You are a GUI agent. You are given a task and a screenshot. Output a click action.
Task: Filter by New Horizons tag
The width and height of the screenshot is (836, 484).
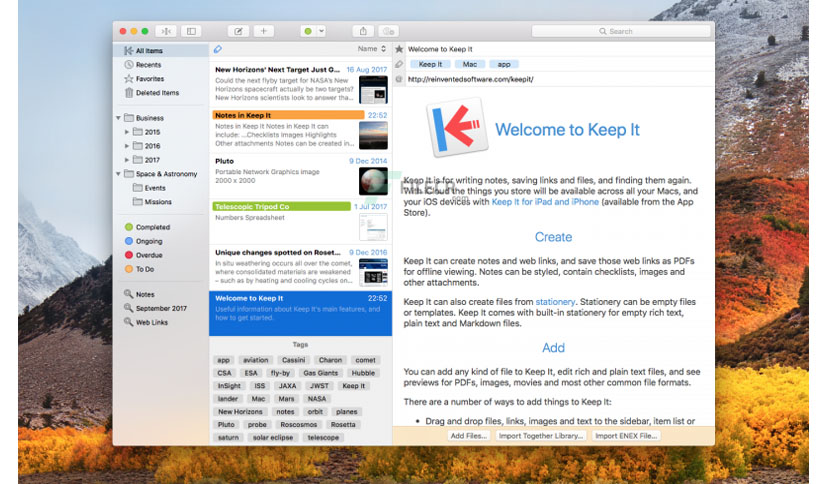click(240, 412)
